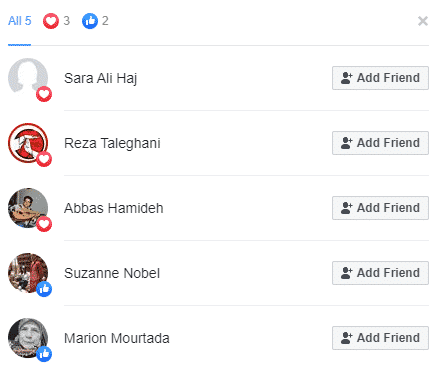Click Suzanne Nobel's profile photo

click(x=28, y=273)
